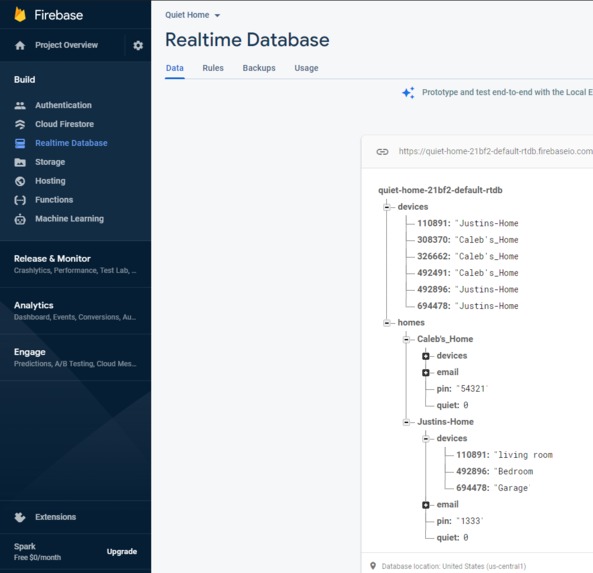Viewport: 593px width, 573px height.
Task: Expand email under Caleb's_Home
Action: click(425, 373)
